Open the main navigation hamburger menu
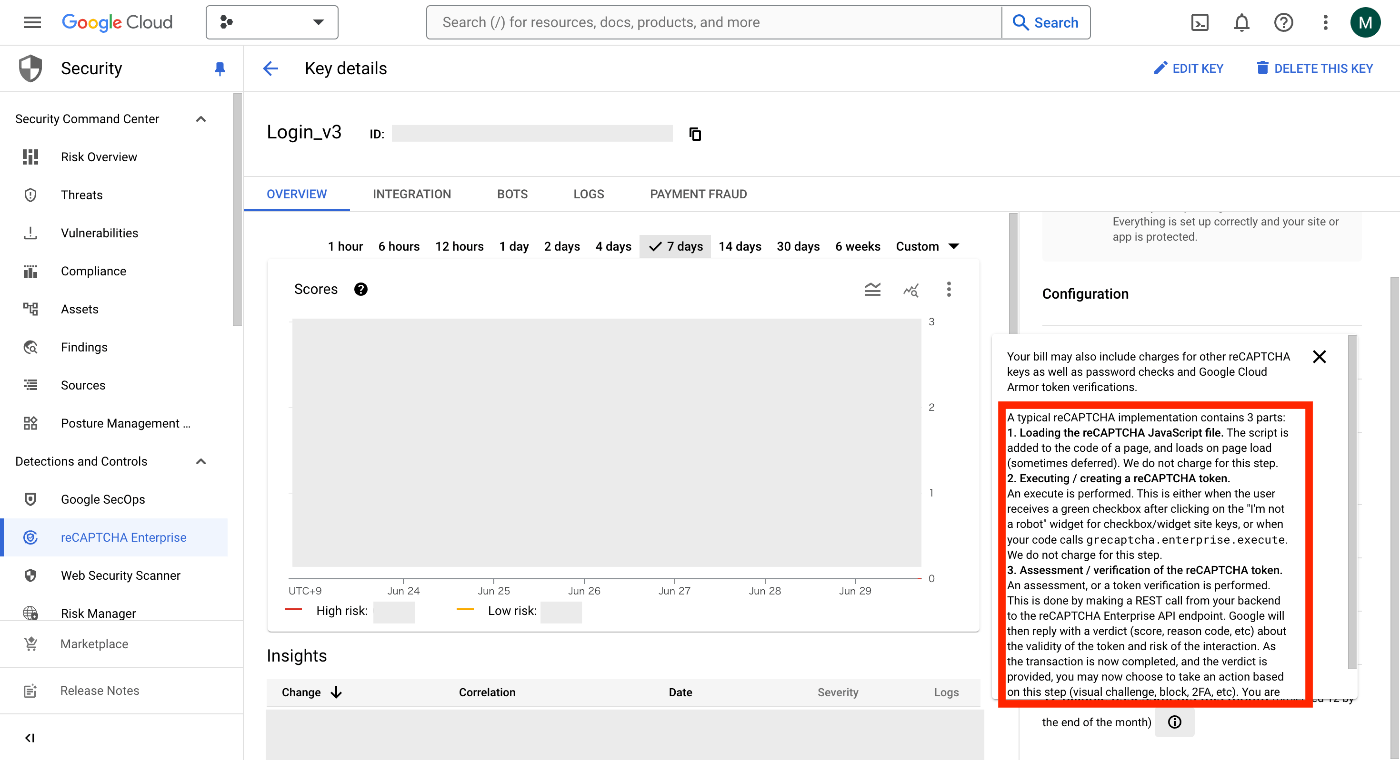Image resolution: width=1400 pixels, height=760 pixels. pyautogui.click(x=32, y=22)
